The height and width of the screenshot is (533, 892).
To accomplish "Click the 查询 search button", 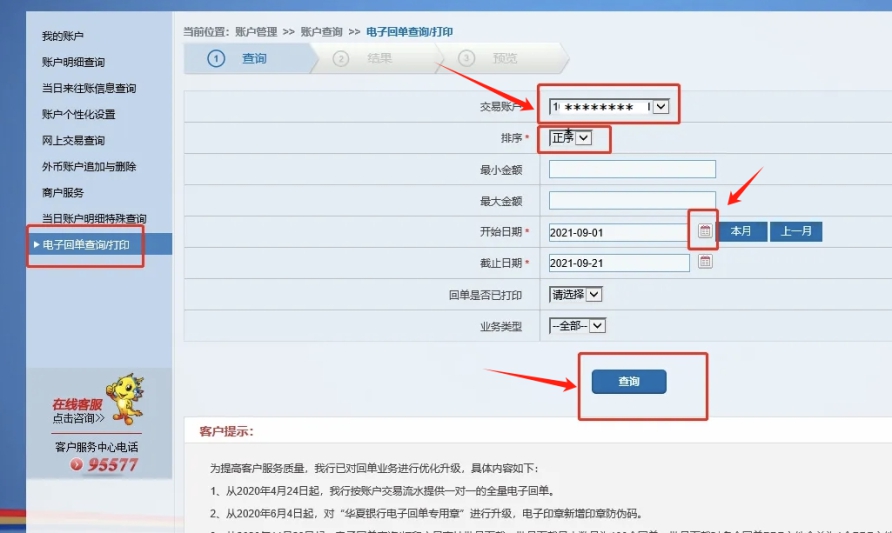I will [629, 382].
